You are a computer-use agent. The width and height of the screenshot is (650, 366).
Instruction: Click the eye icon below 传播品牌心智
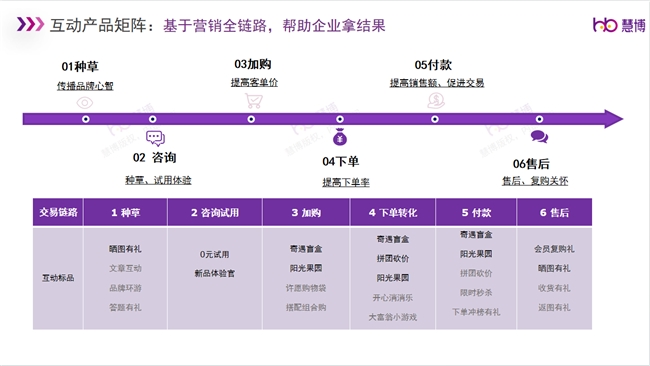85,102
